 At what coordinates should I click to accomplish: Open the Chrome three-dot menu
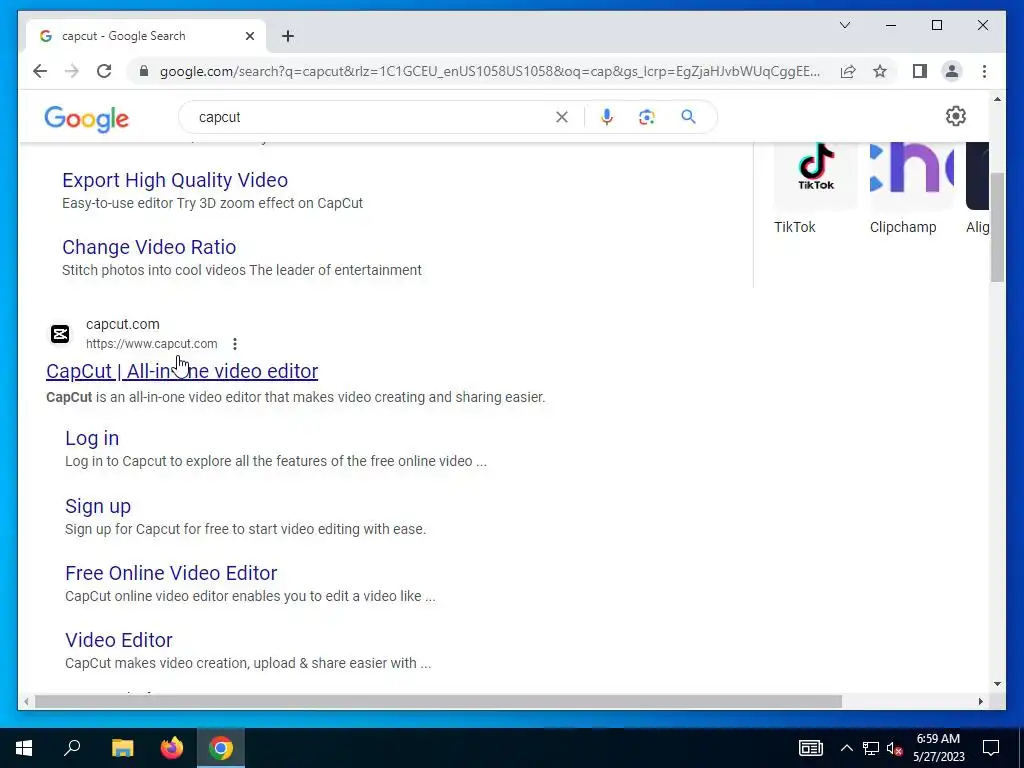click(x=984, y=71)
